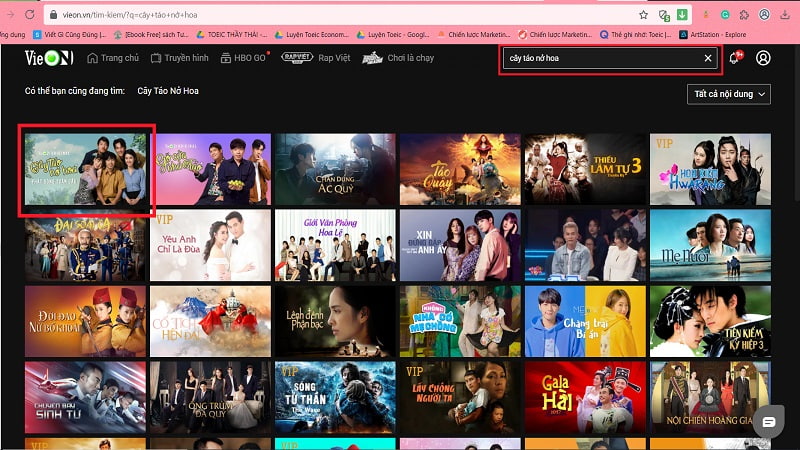The image size is (800, 450).
Task: Open the Chrome three-dot menu
Action: click(790, 15)
